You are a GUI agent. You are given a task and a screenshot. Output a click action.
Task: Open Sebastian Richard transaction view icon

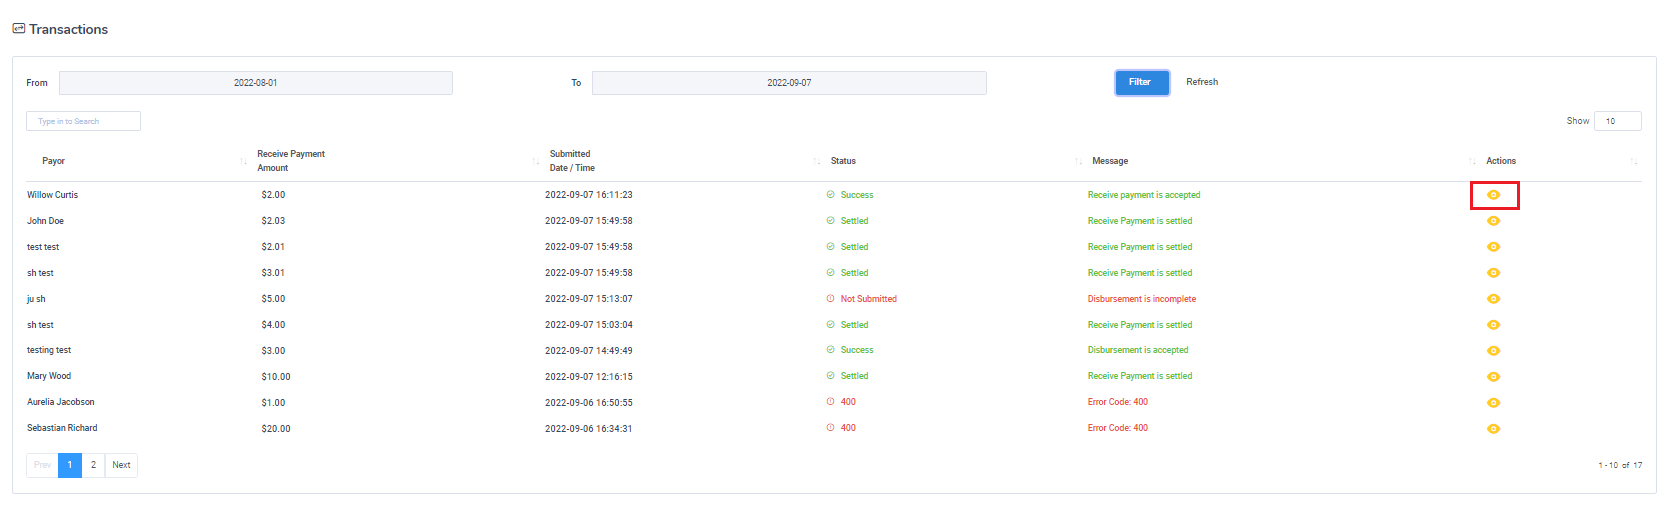pos(1493,429)
